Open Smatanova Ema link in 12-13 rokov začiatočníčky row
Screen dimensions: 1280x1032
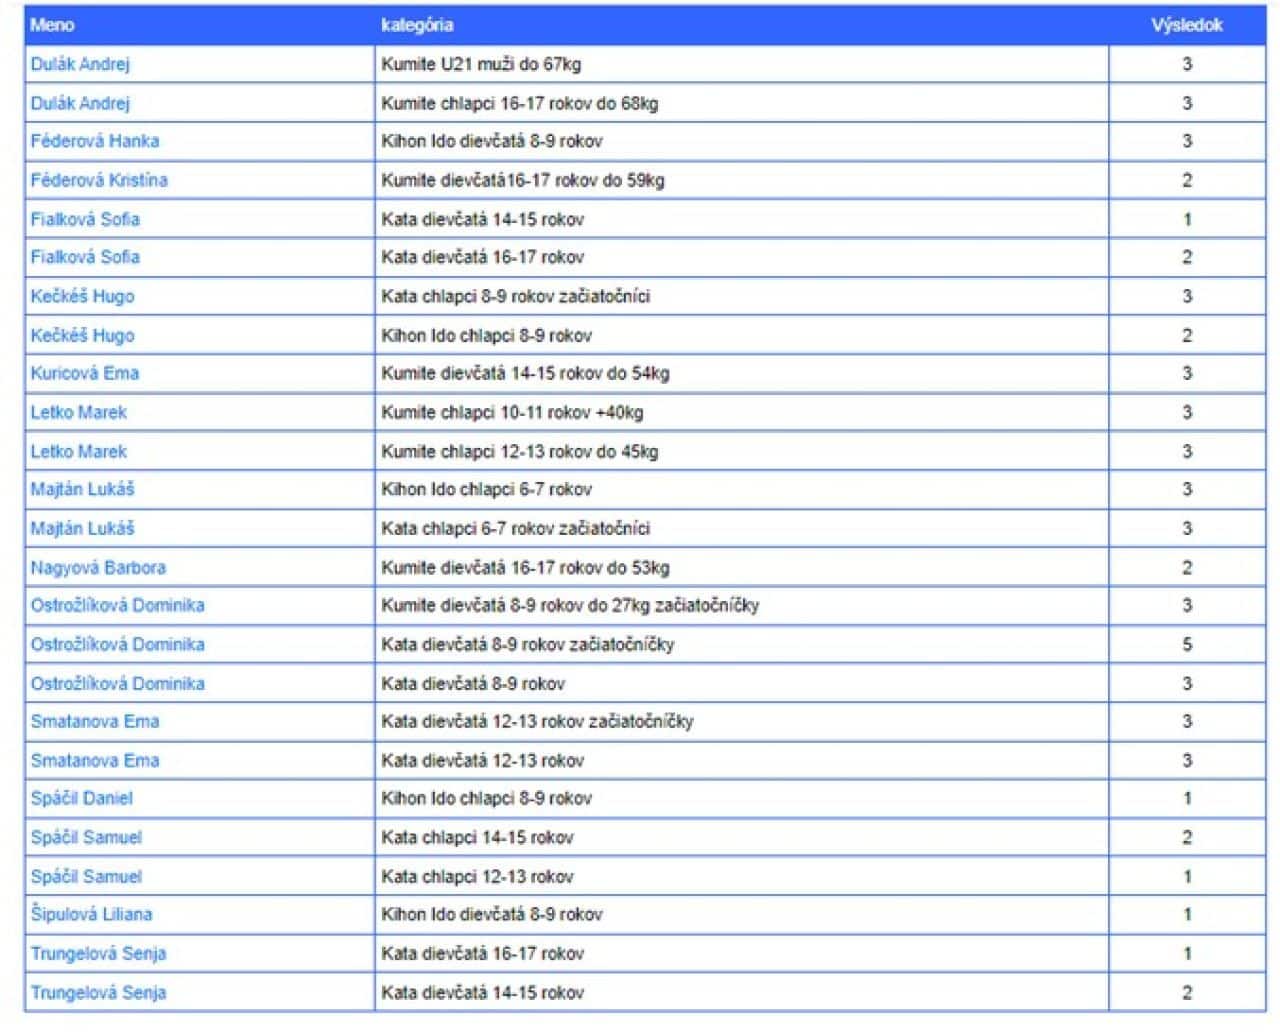pos(95,721)
